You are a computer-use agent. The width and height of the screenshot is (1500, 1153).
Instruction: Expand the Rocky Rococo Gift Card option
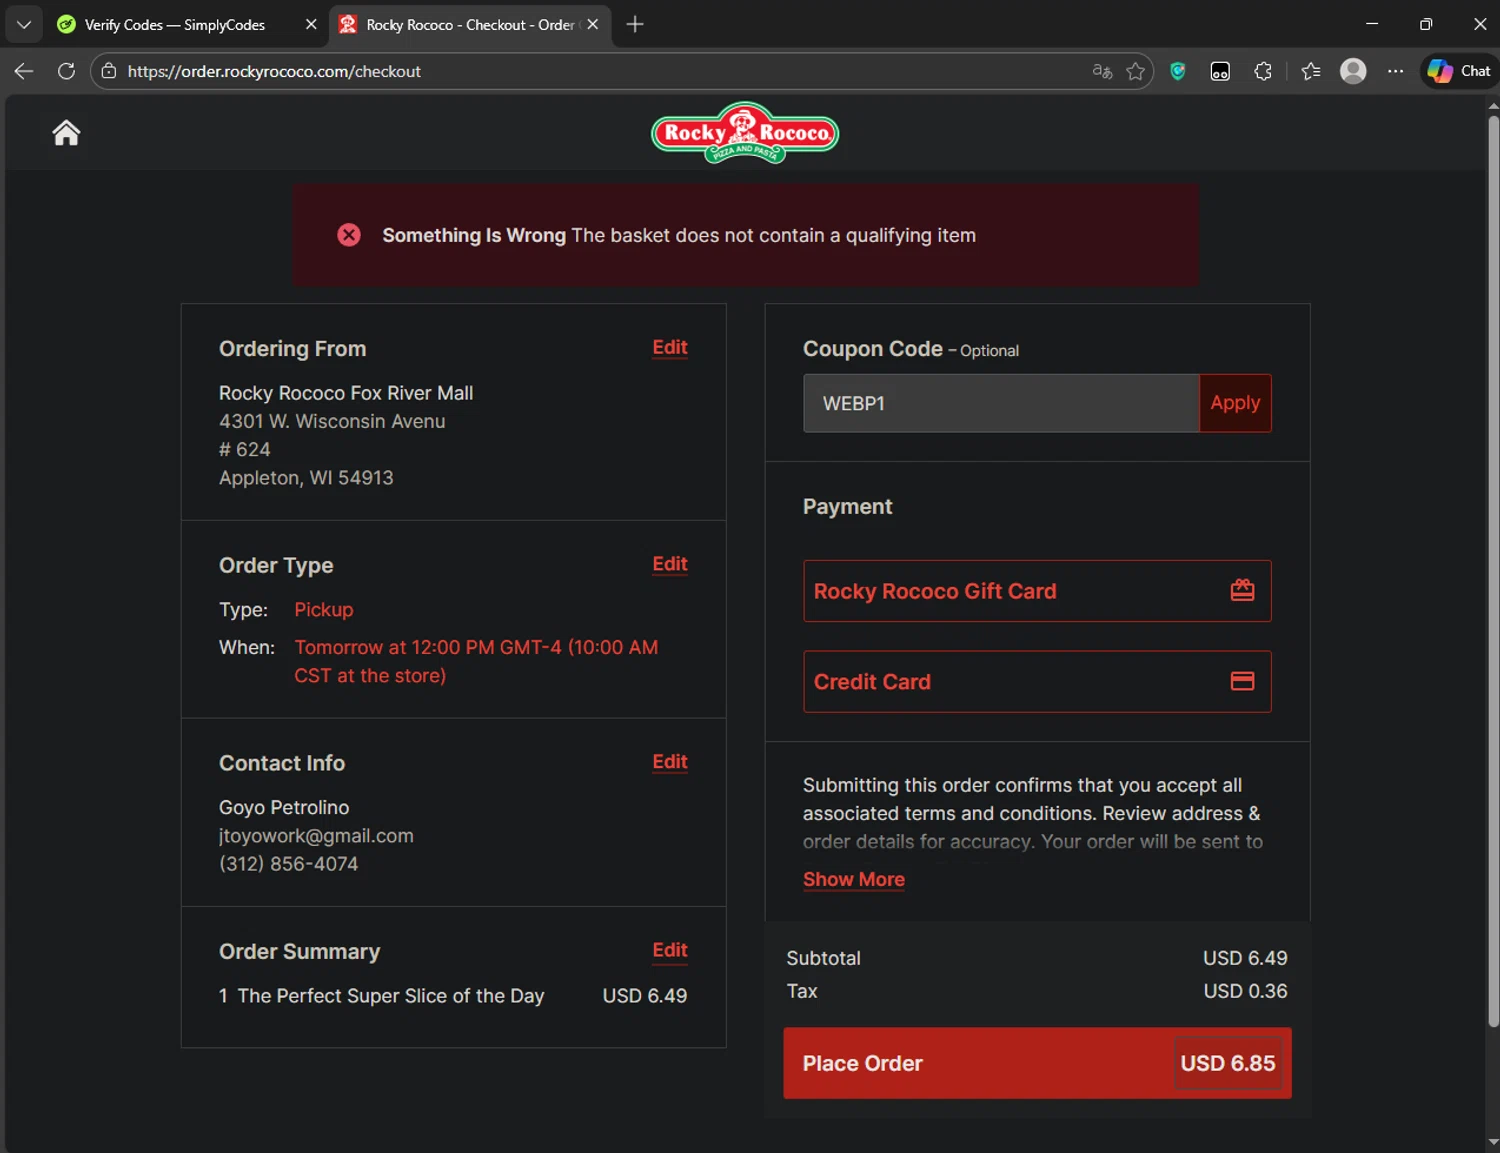coord(1037,591)
